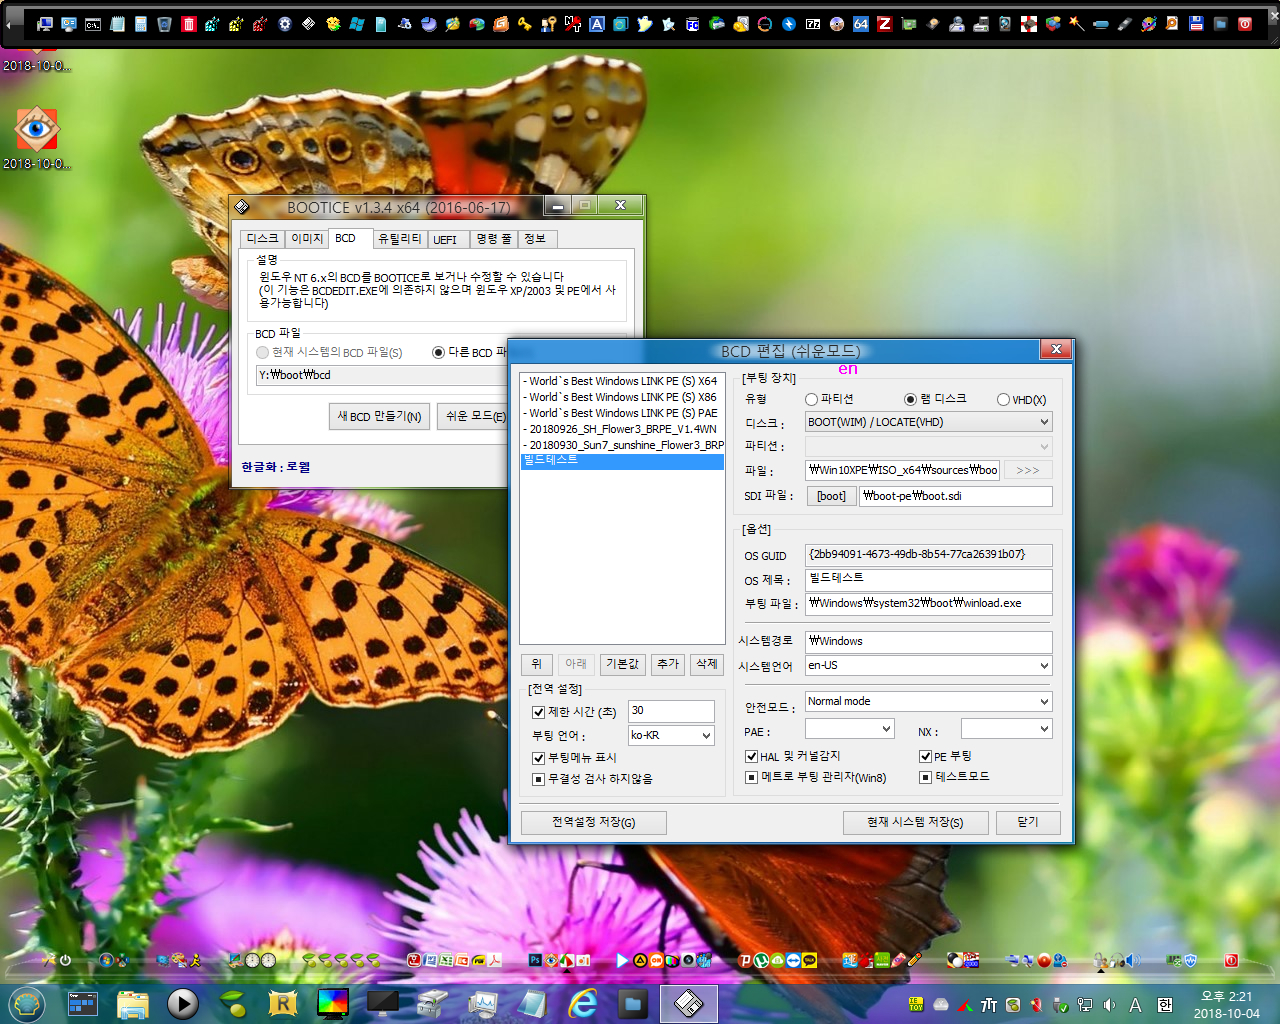This screenshot has width=1280, height=1024.
Task: Click the 새 BCD 만들기(N) button
Action: pos(379,416)
